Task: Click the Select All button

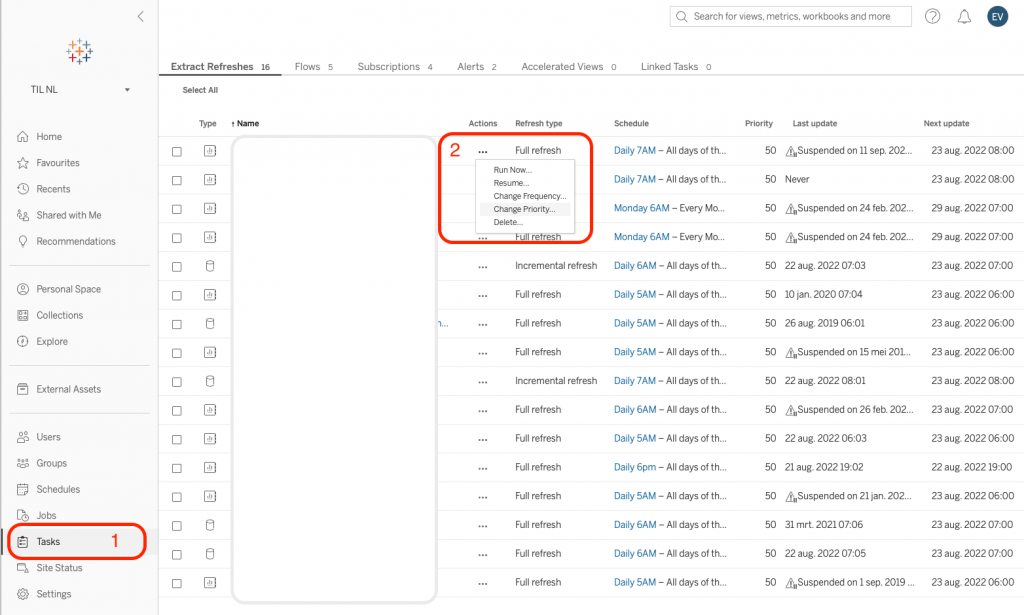Action: click(200, 90)
